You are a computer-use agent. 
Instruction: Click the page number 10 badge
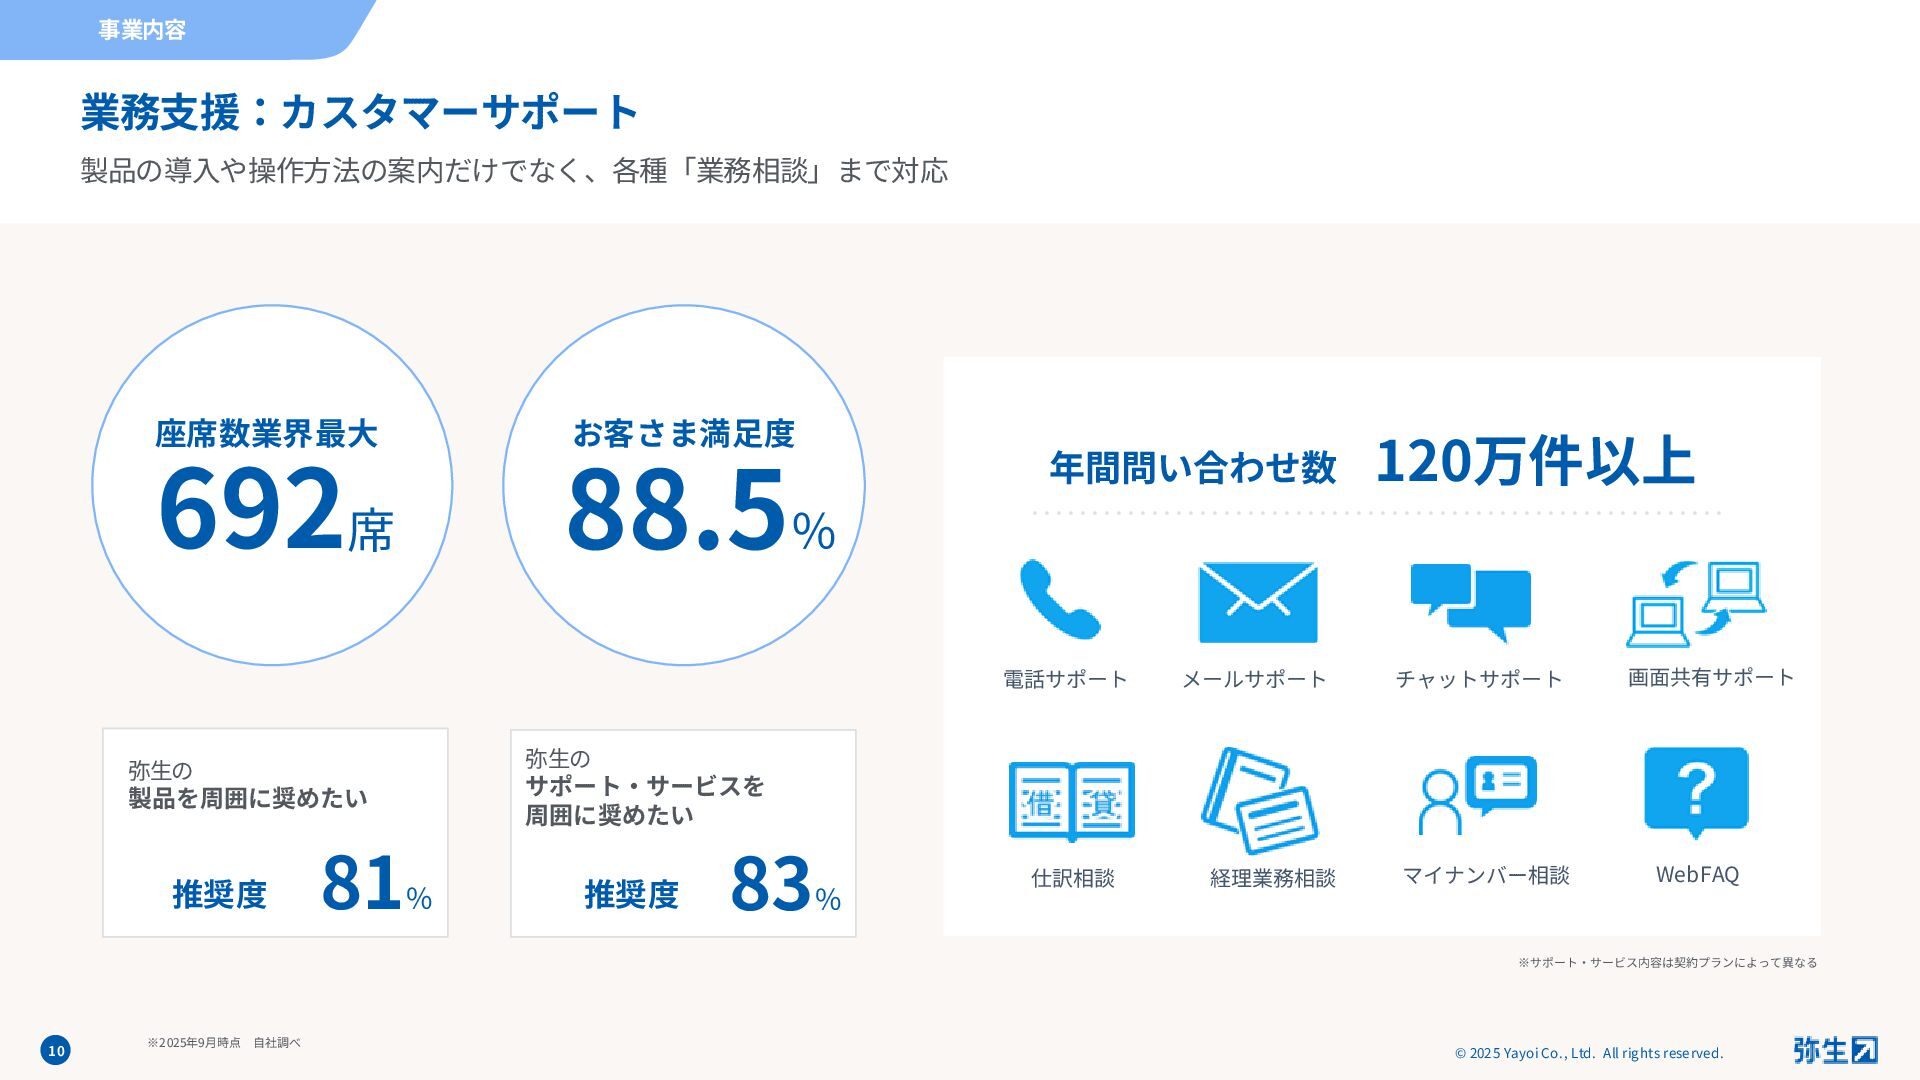[x=56, y=1050]
